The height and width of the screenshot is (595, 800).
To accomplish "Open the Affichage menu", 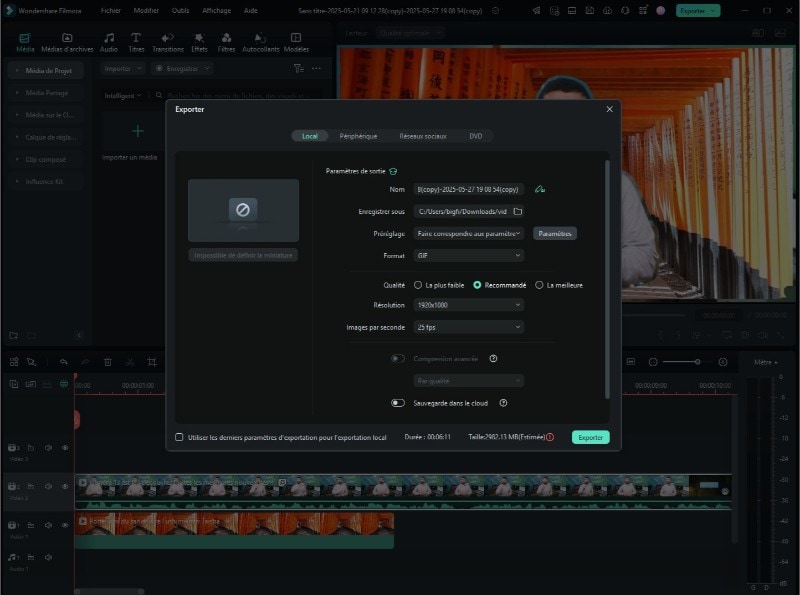I will click(216, 10).
